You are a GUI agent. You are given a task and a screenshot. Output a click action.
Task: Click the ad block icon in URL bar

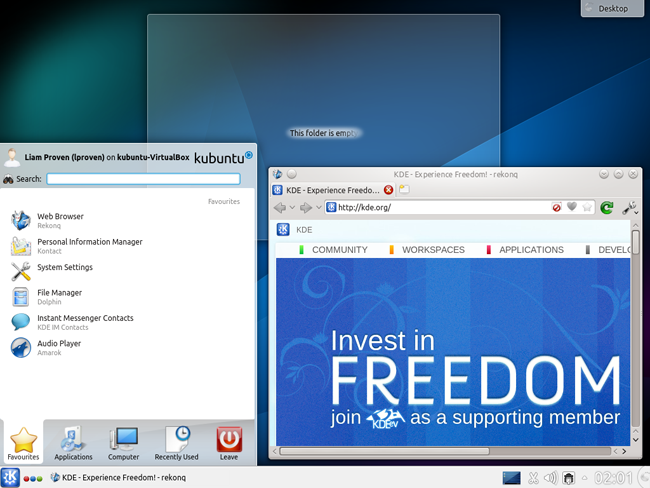557,207
